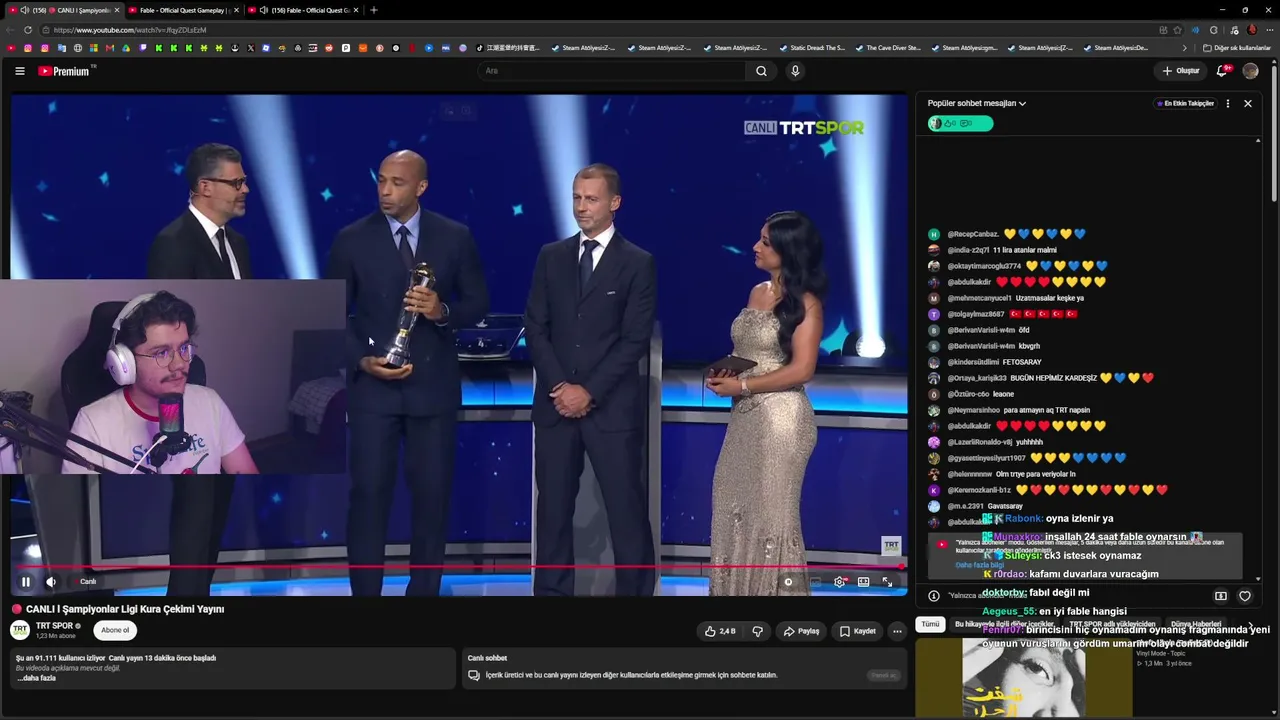
Task: Click the heart reaction under chat
Action: pos(1245,596)
